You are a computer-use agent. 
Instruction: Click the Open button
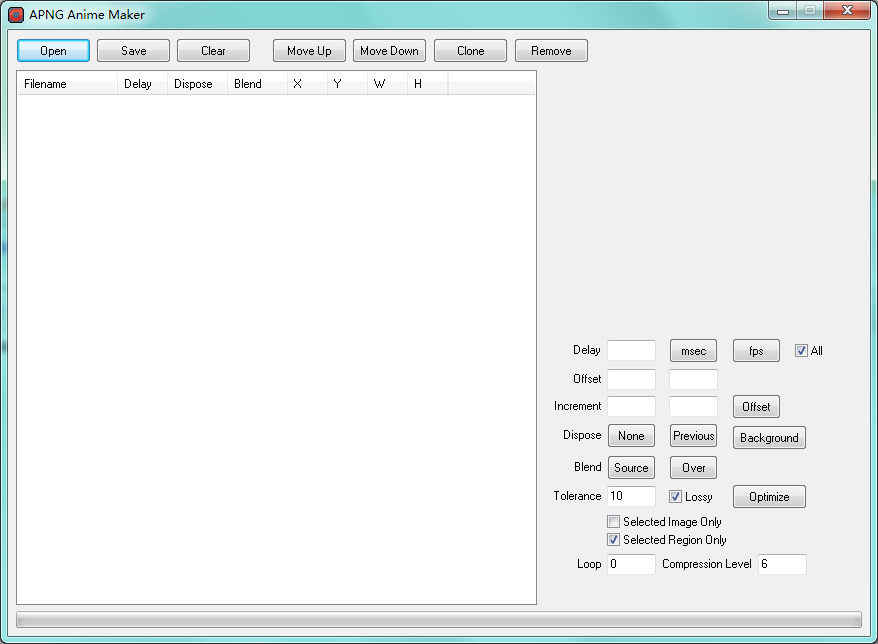click(53, 50)
